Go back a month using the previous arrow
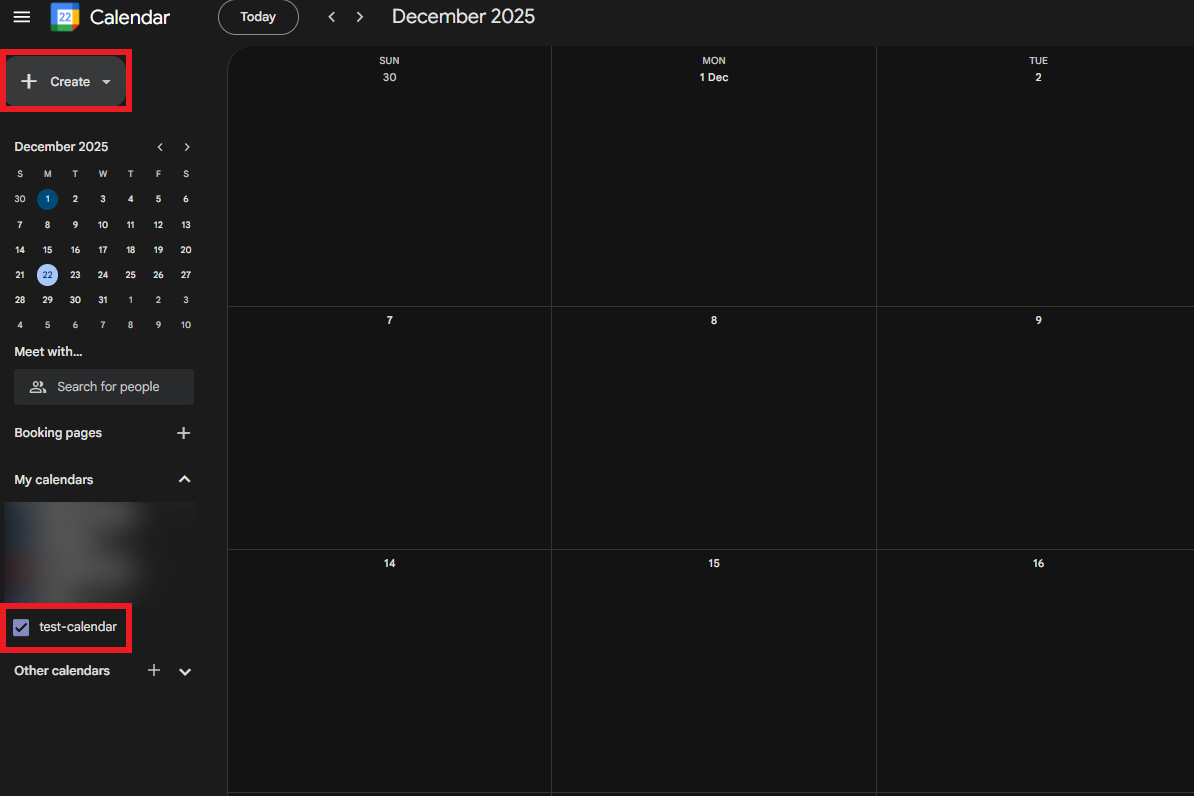This screenshot has height=796, width=1194. [331, 16]
